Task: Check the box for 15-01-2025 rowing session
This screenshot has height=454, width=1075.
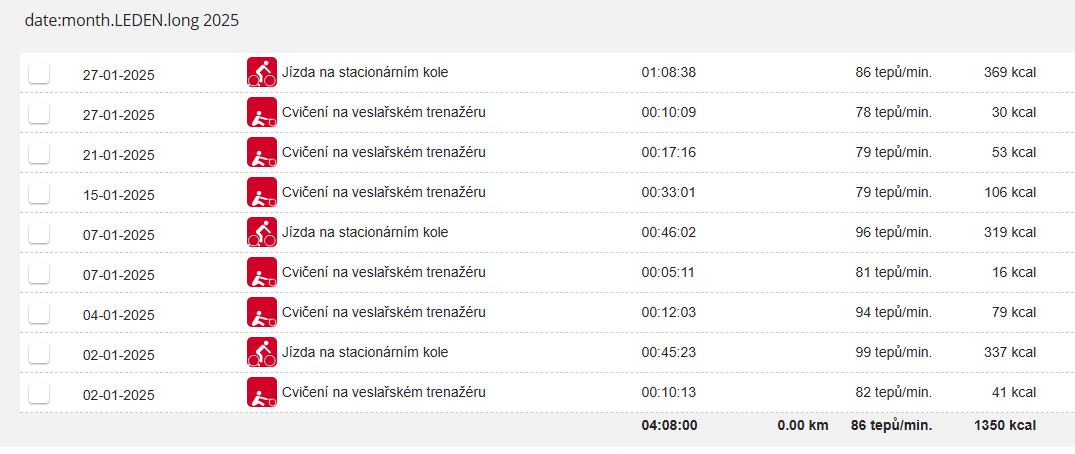Action: point(39,193)
